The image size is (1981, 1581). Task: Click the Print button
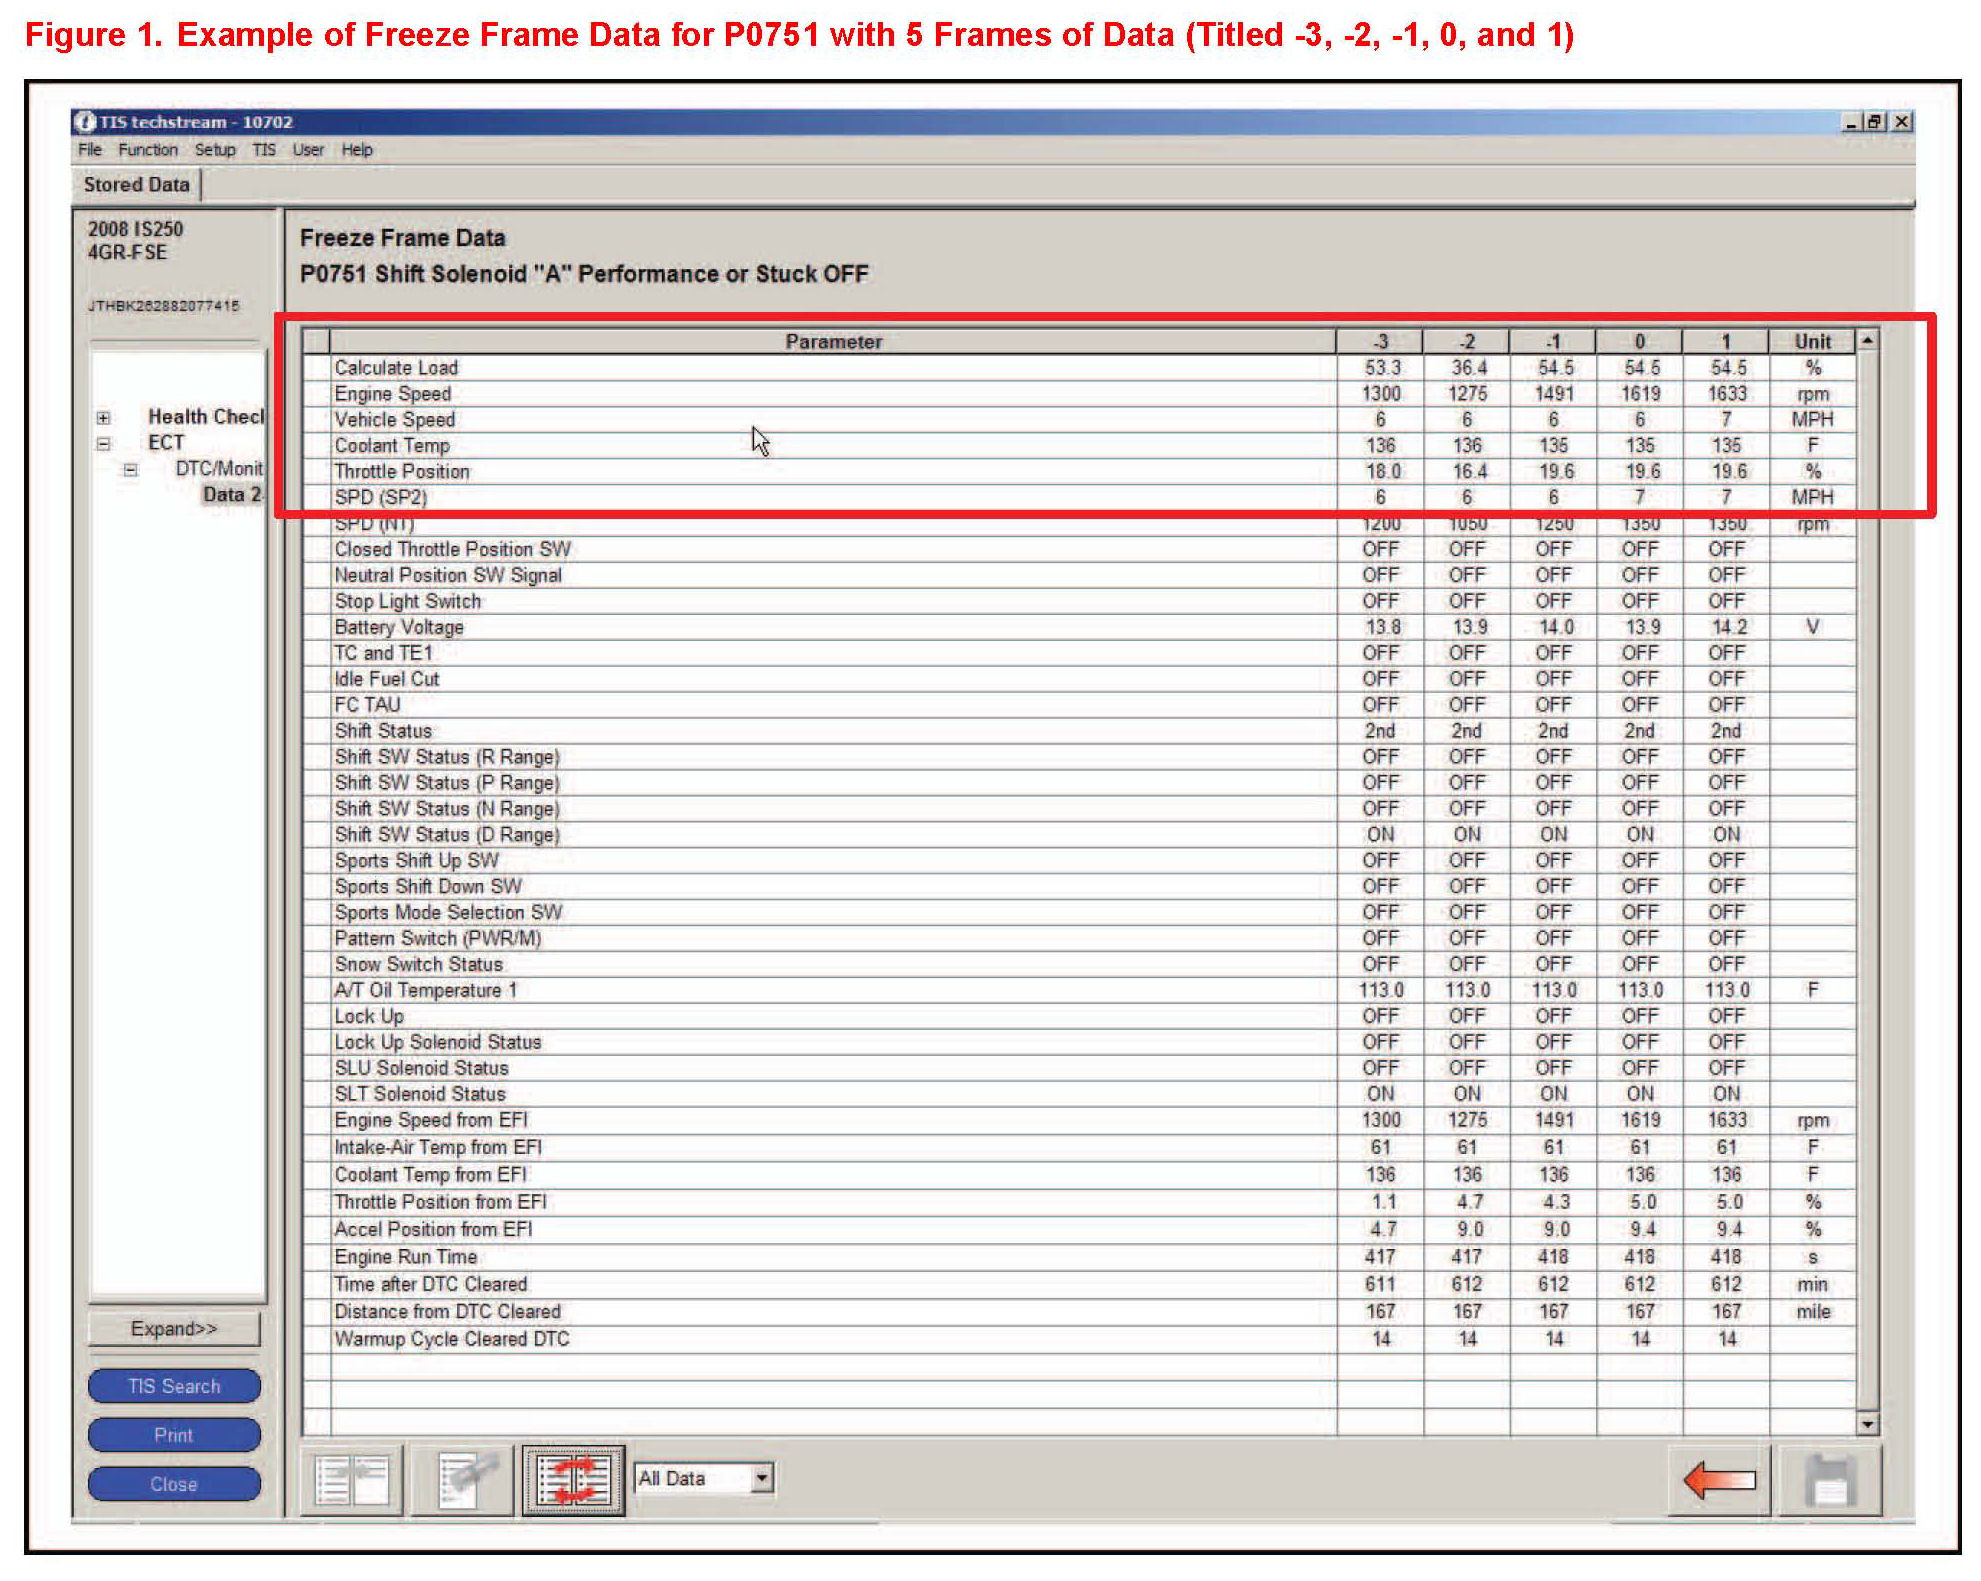click(174, 1435)
